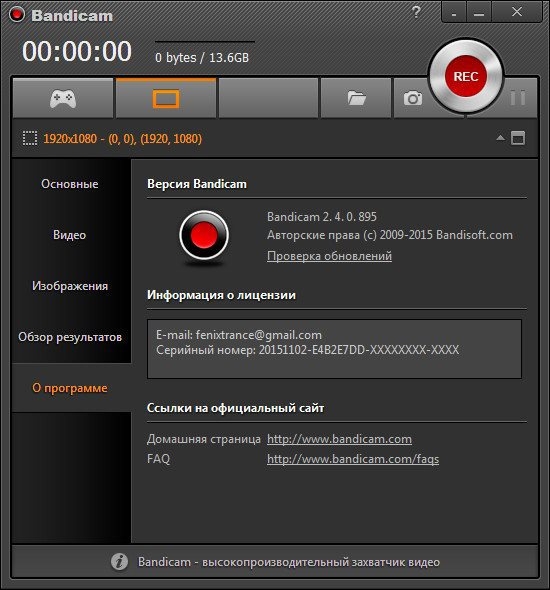Open the Видео settings tab

[70, 235]
